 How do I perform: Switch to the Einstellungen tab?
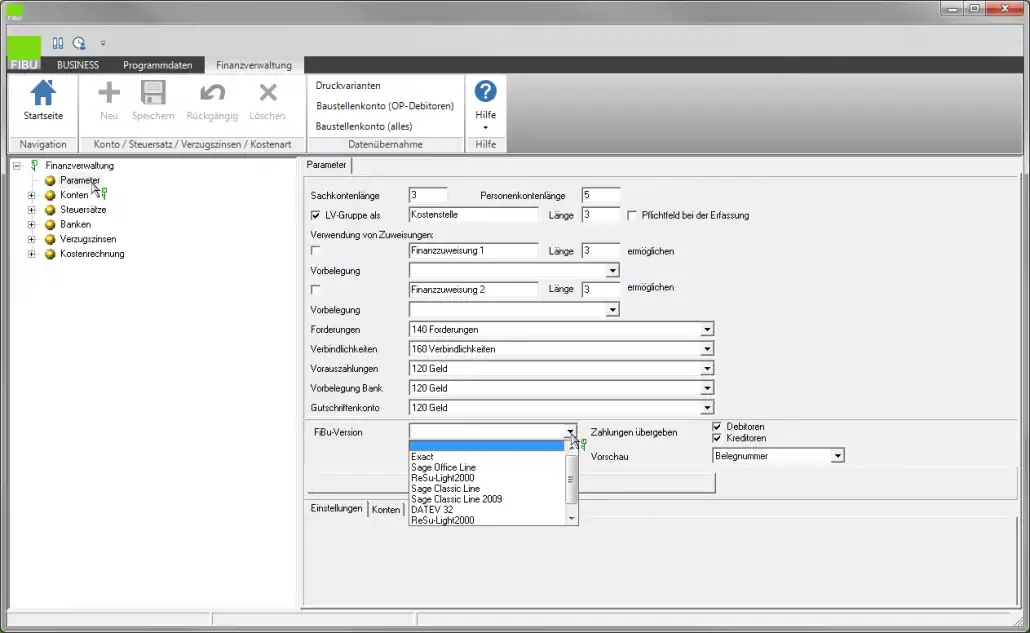(x=336, y=508)
